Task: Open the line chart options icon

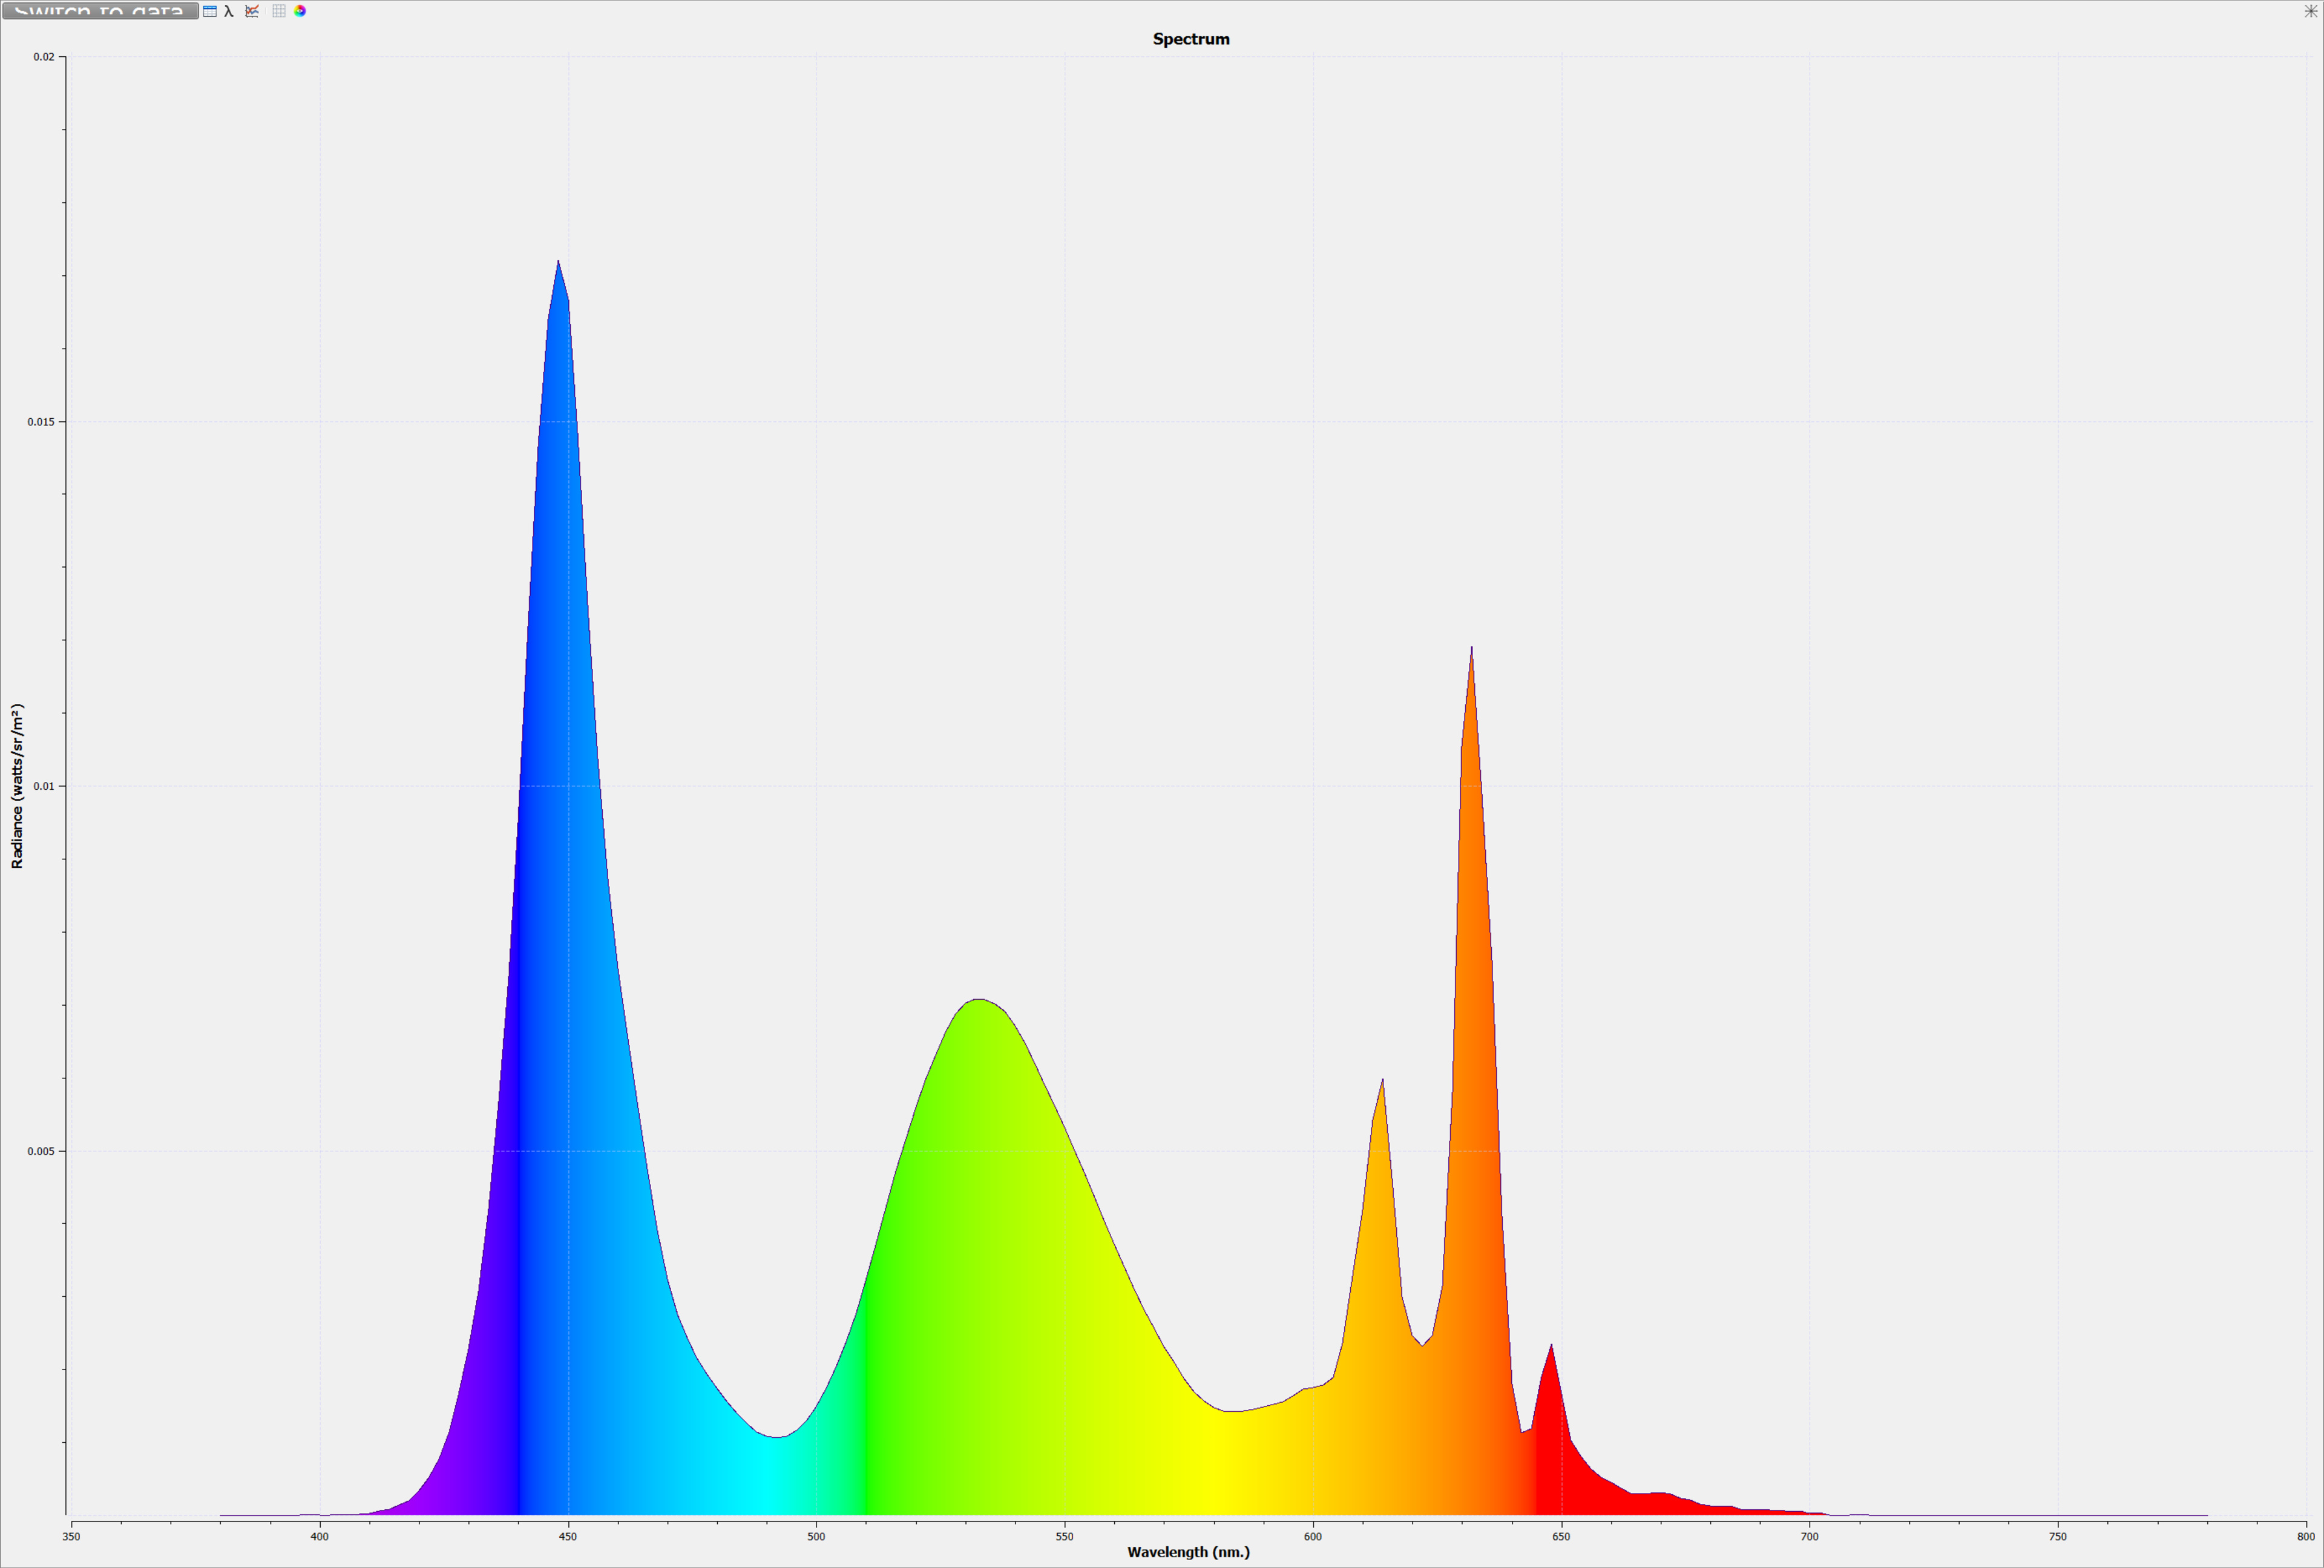Action: (x=252, y=11)
